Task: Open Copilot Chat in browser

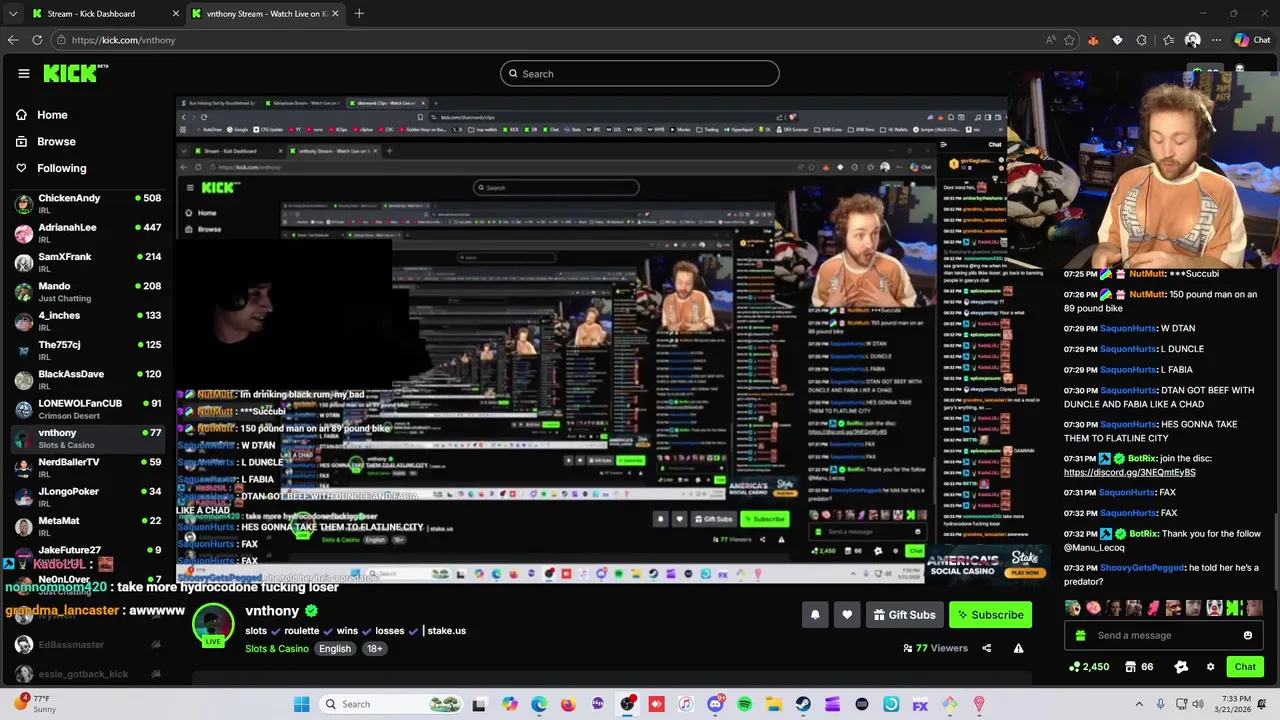Action: point(1255,40)
